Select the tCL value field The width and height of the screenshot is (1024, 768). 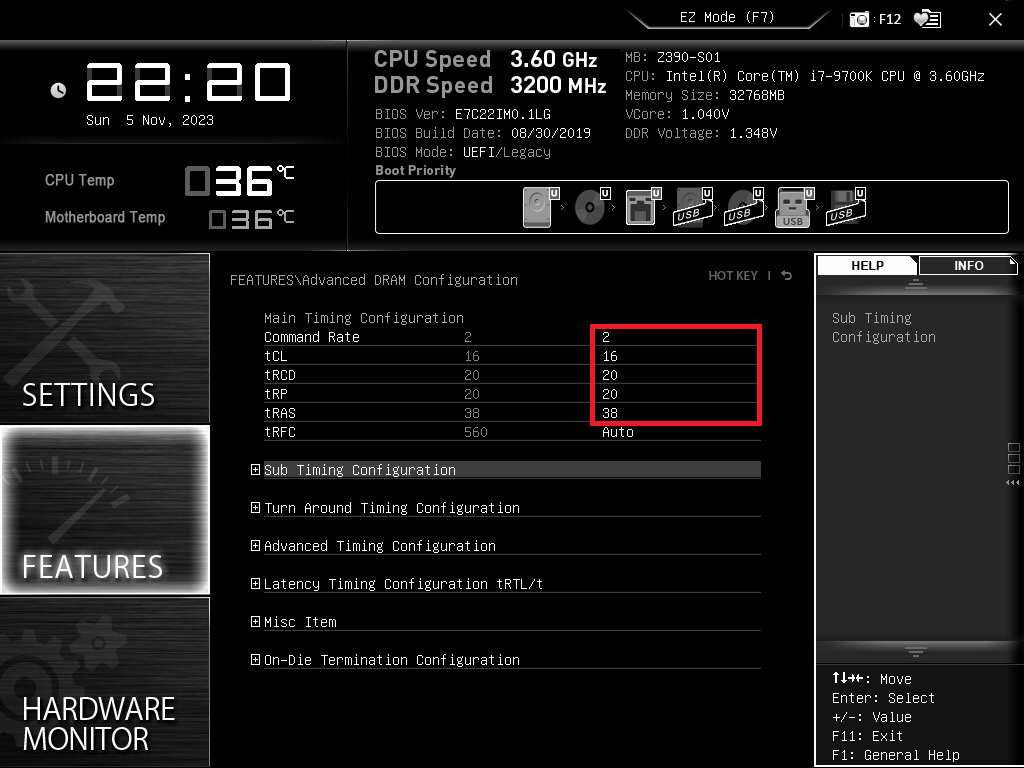pyautogui.click(x=676, y=356)
